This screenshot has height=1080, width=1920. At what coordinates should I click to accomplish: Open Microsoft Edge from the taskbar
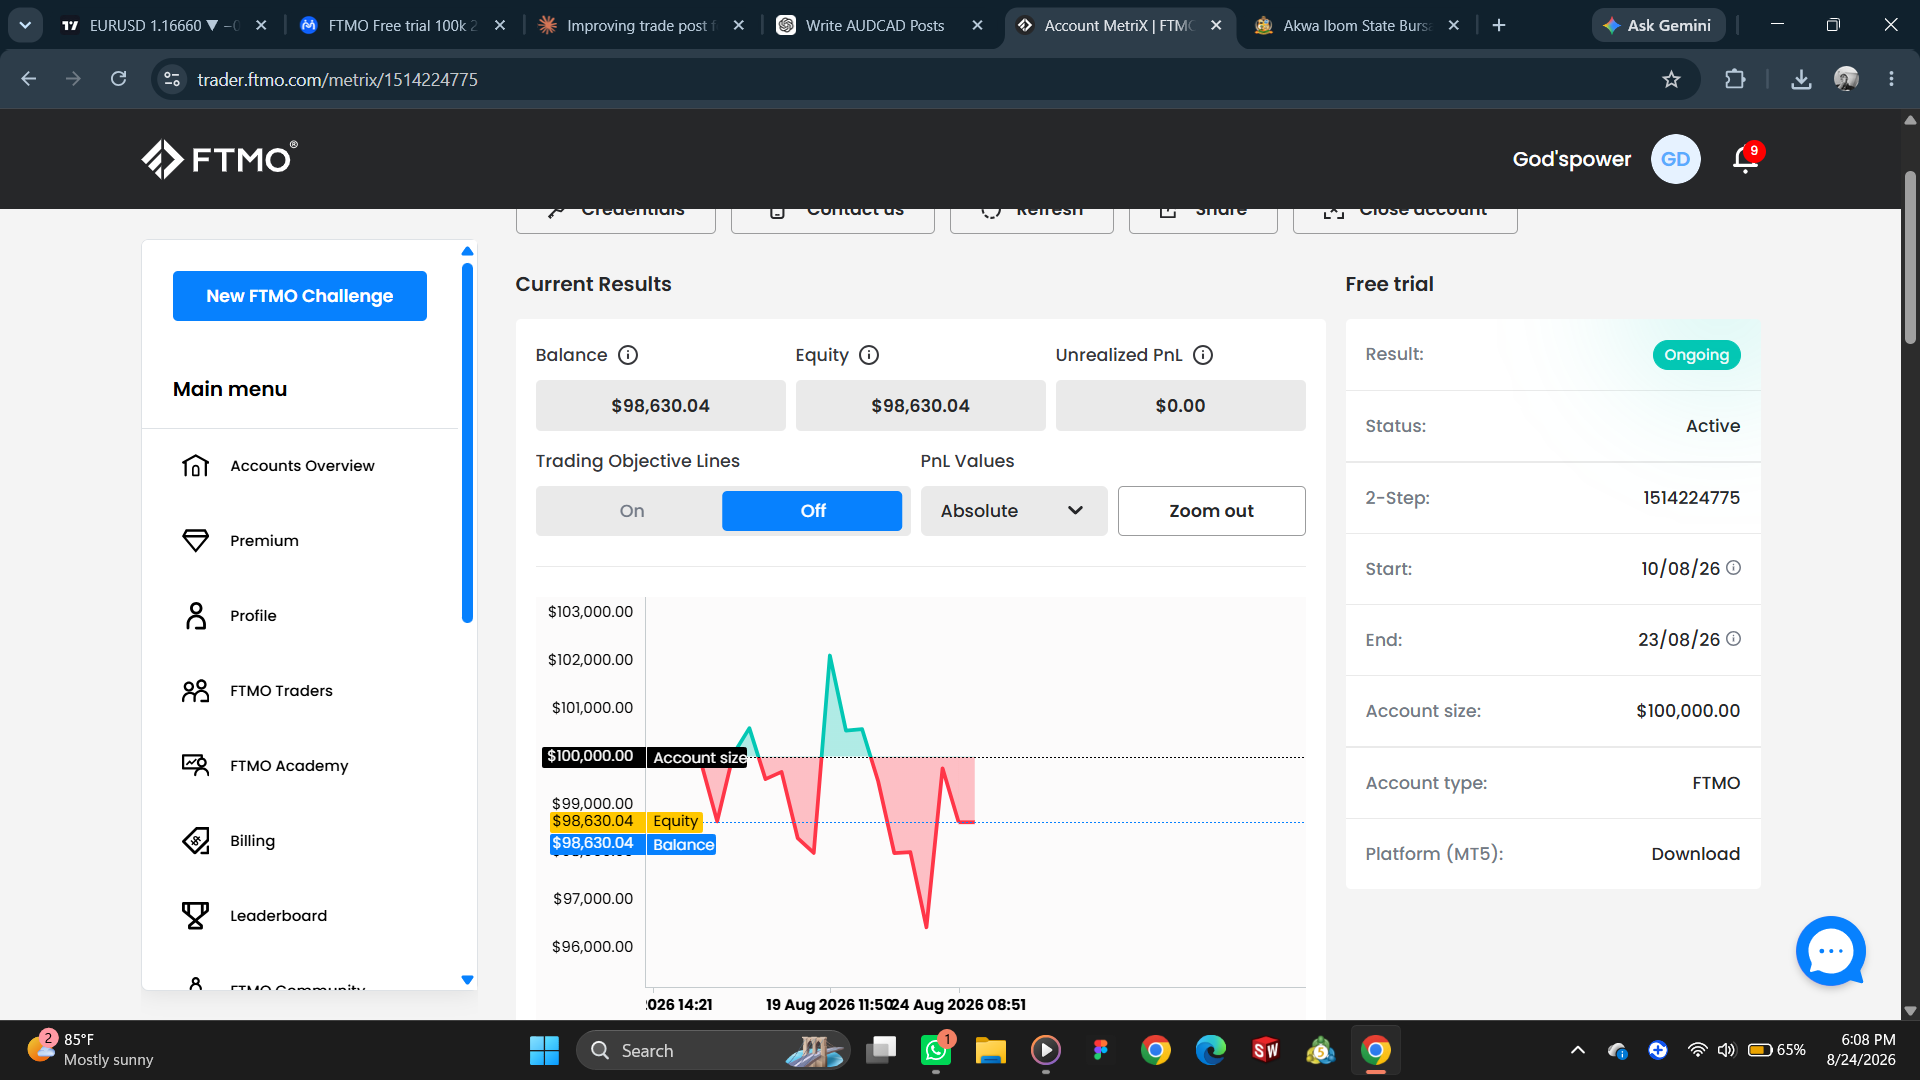1211,1050
